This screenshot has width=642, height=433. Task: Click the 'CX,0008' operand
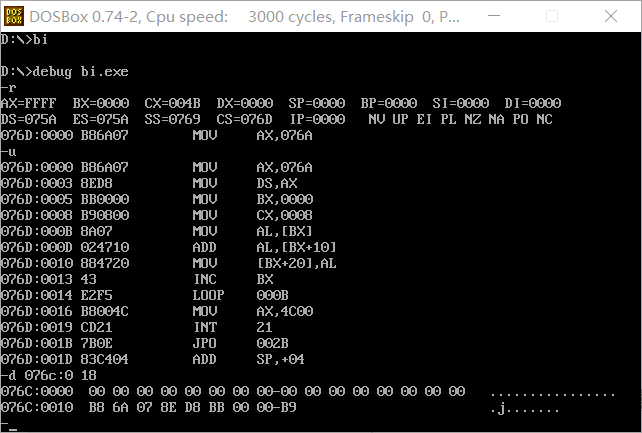pyautogui.click(x=285, y=215)
